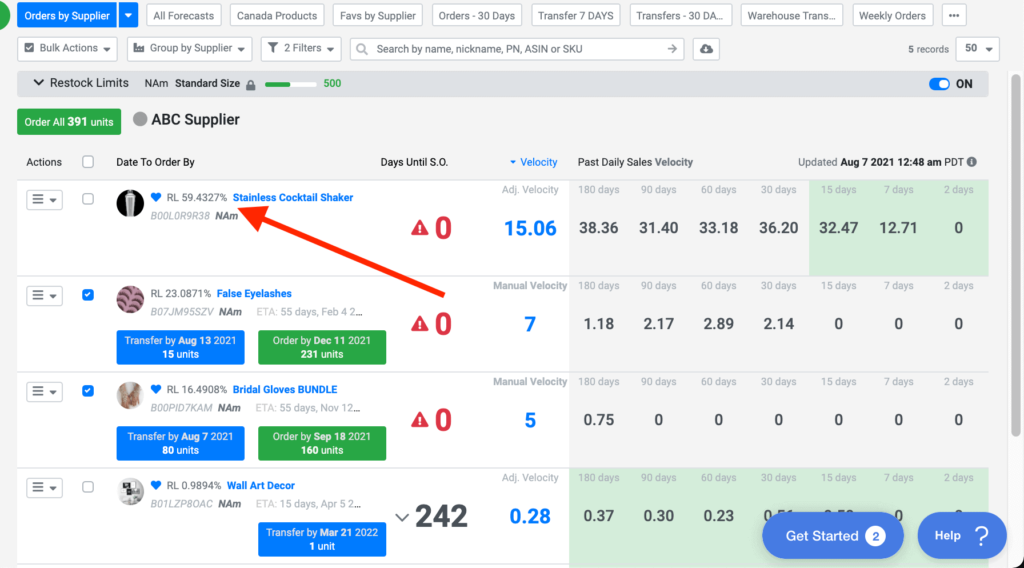
Task: Click the cloud download icon
Action: click(707, 49)
